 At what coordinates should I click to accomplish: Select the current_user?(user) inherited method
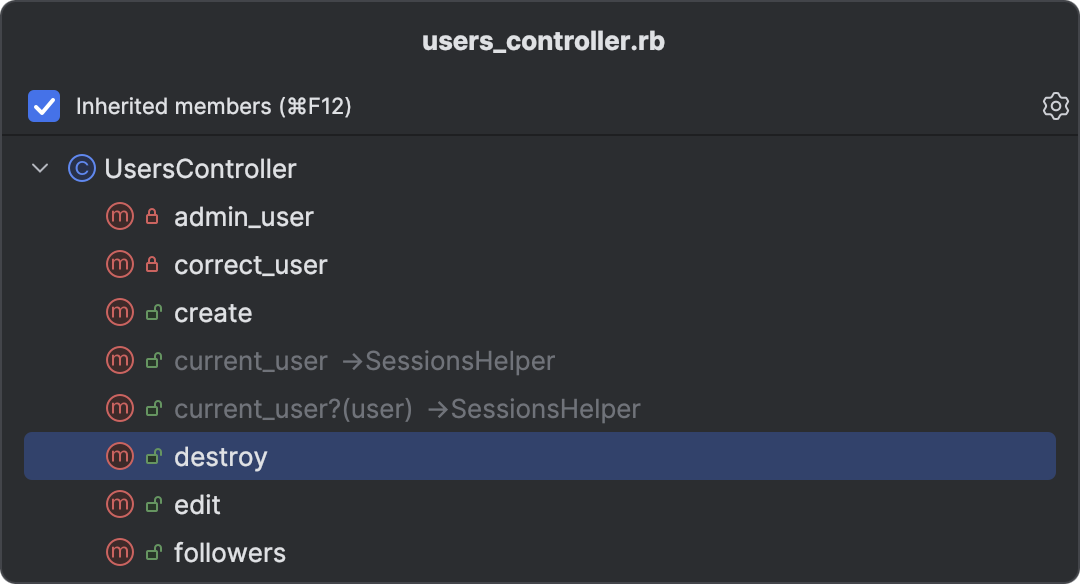tap(293, 409)
